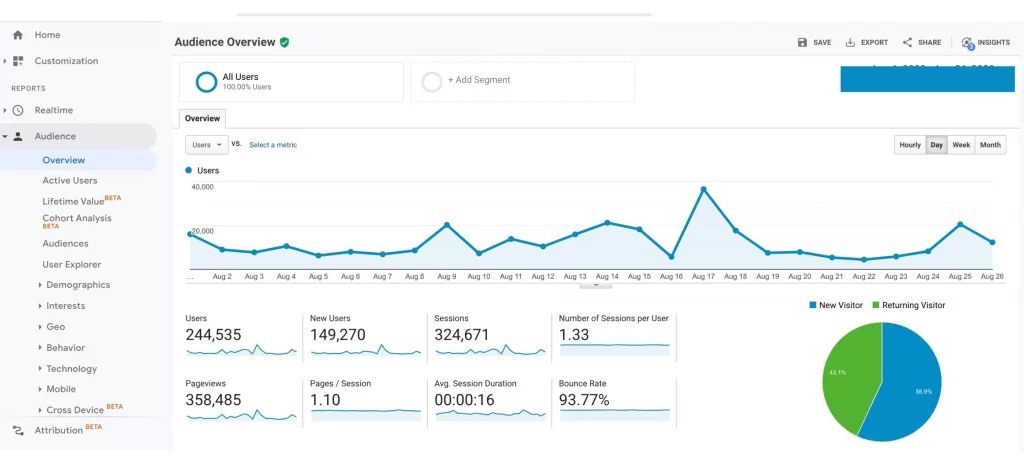
Task: Expand the Realtime section arrow
Action: 5,110
